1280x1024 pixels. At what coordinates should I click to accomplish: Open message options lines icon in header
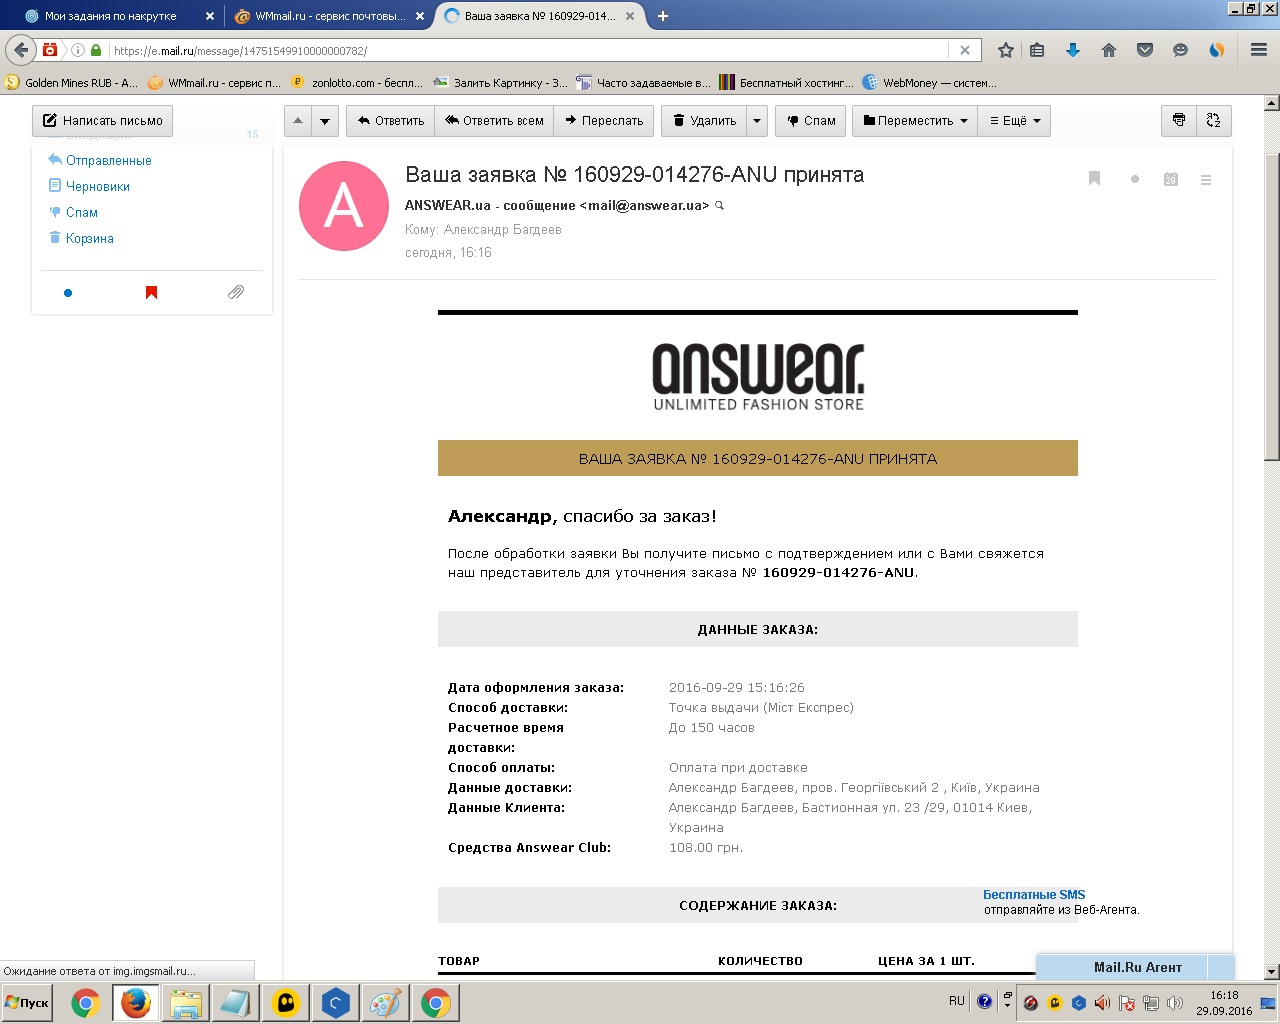tap(1206, 180)
